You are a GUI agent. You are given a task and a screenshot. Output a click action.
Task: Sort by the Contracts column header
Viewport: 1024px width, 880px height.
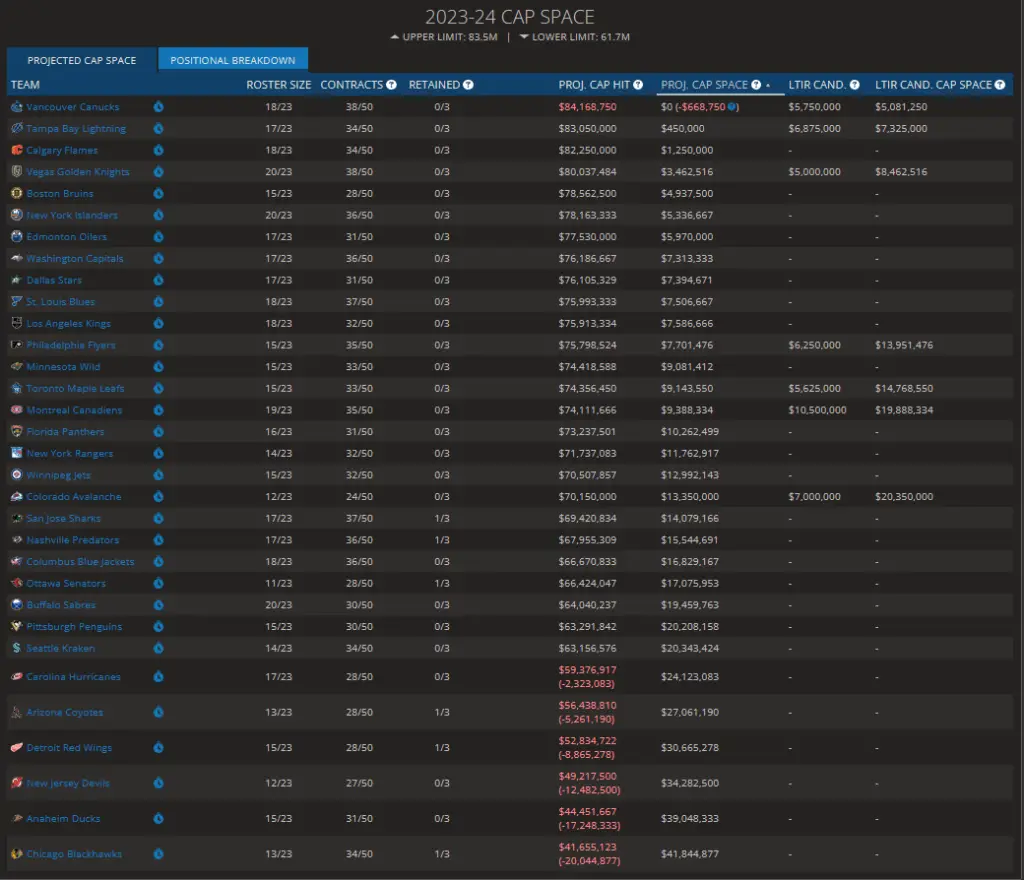pyautogui.click(x=351, y=85)
